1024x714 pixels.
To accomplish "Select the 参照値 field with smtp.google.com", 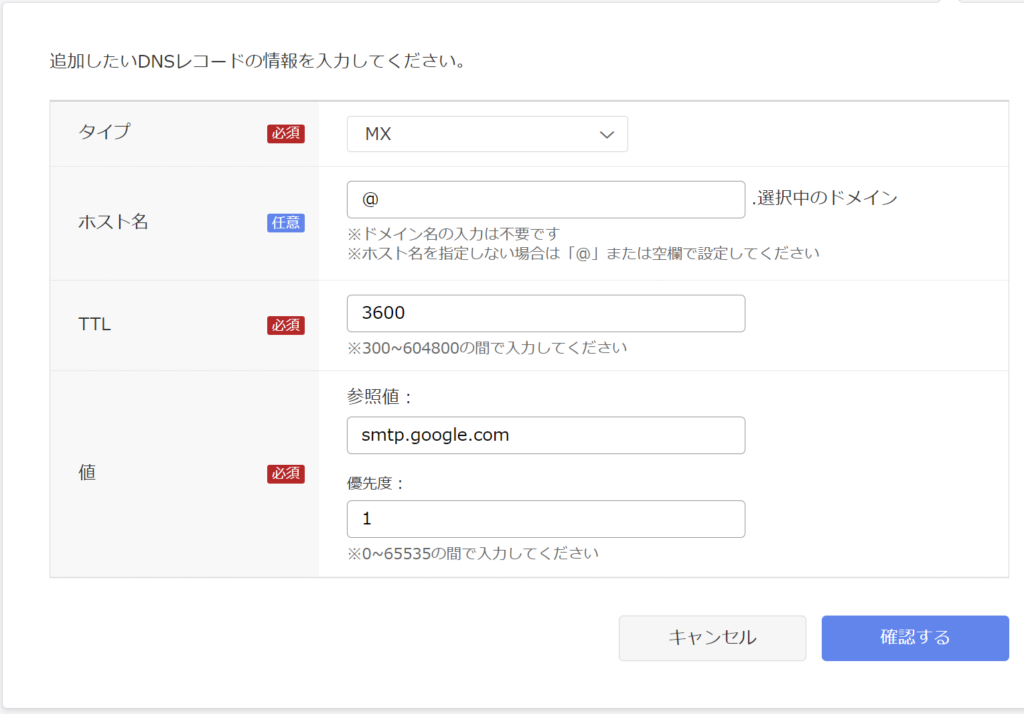I will pyautogui.click(x=545, y=435).
